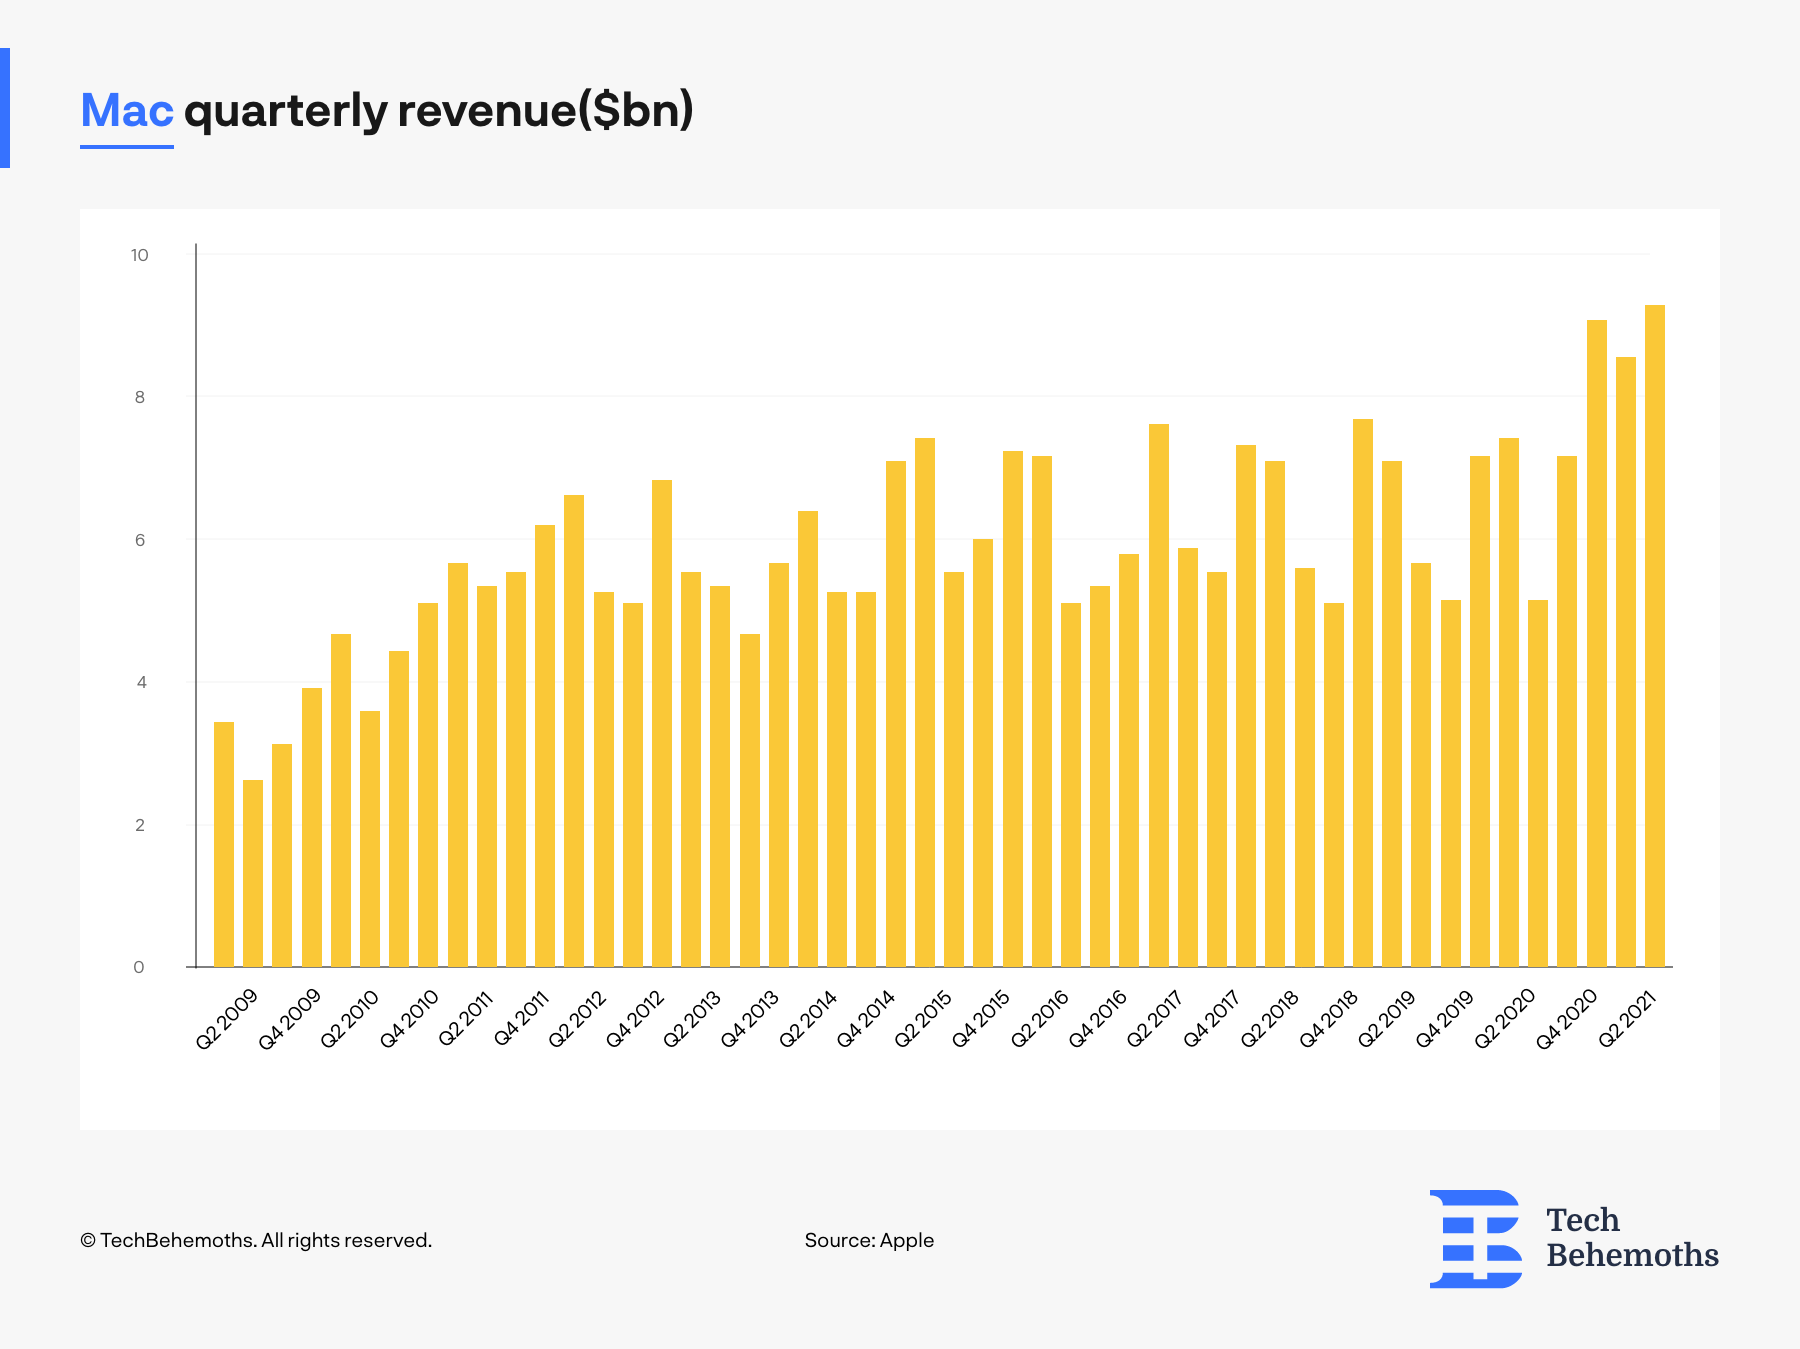1800x1349 pixels.
Task: Select the Q2 2021 revenue bar
Action: pos(1655,636)
